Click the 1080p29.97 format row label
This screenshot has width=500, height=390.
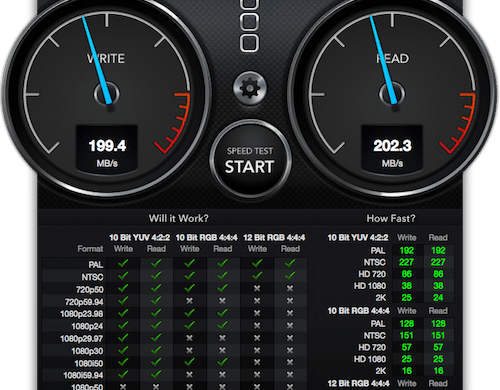click(82, 339)
